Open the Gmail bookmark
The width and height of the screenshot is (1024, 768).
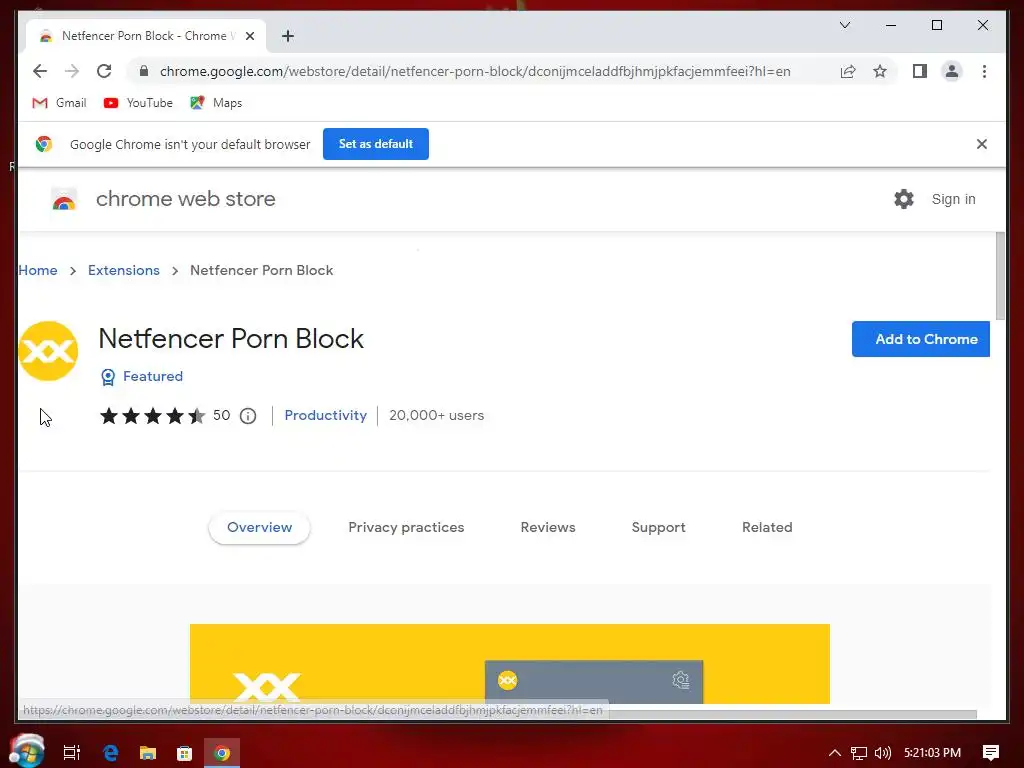tap(59, 103)
